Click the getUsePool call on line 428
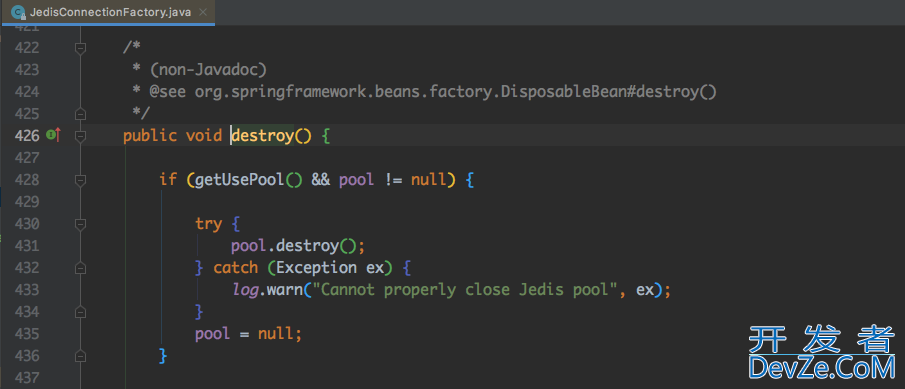905x389 pixels. [249, 180]
